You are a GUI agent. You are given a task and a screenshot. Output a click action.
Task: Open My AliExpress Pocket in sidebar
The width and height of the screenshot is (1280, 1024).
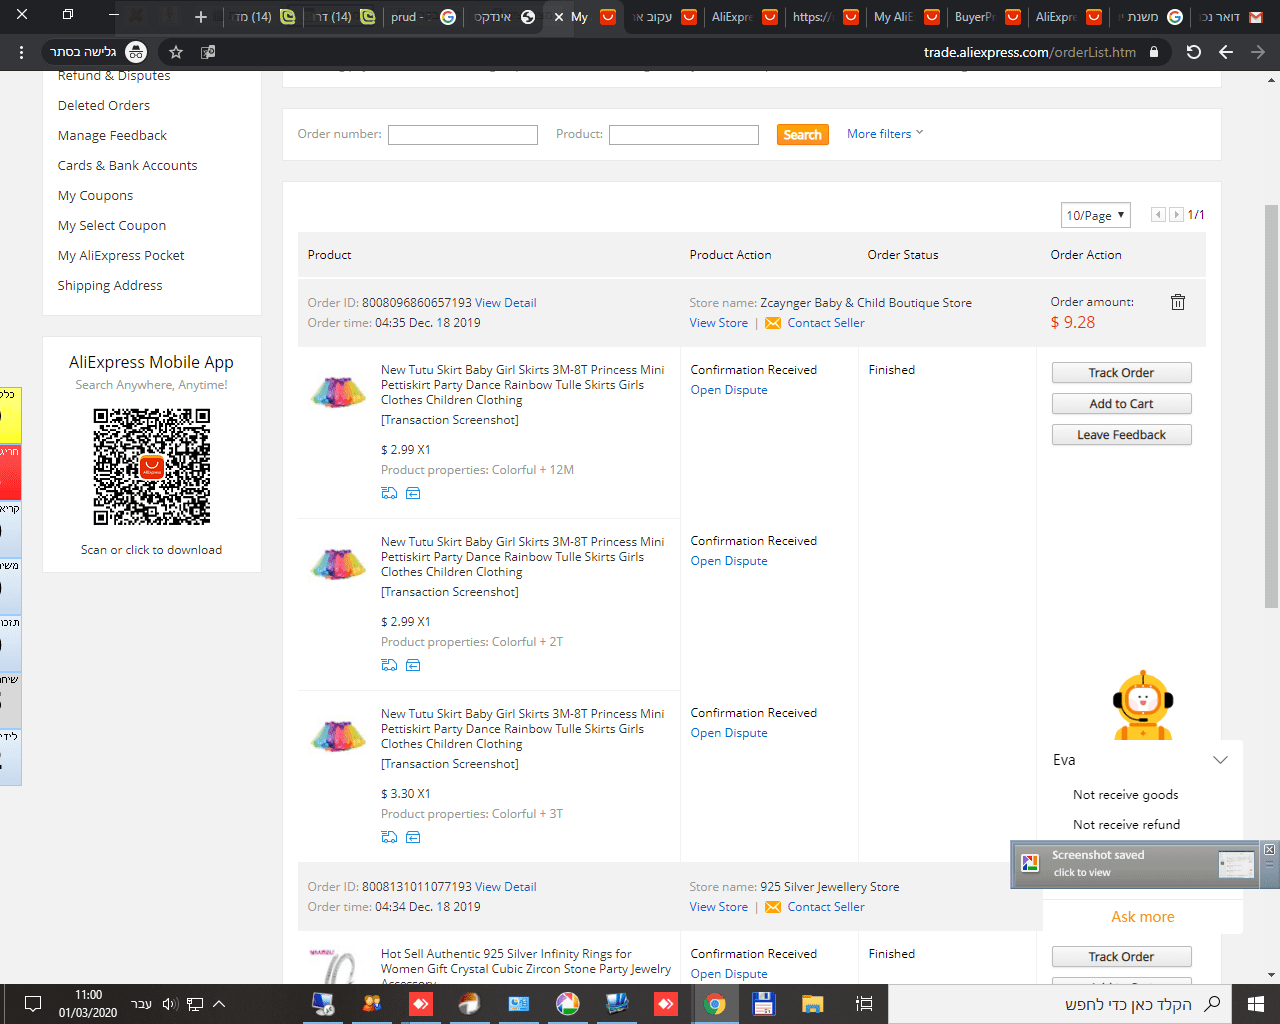[121, 255]
